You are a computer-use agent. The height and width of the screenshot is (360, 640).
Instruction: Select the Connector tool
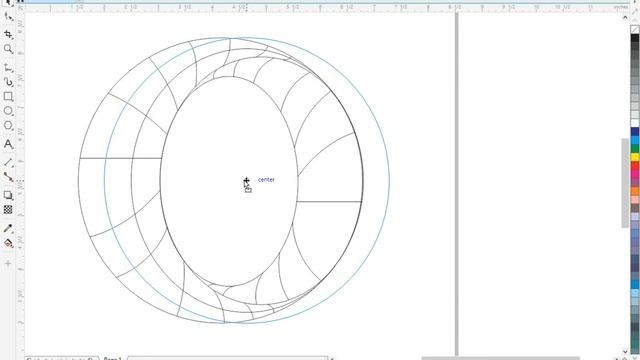tap(8, 177)
